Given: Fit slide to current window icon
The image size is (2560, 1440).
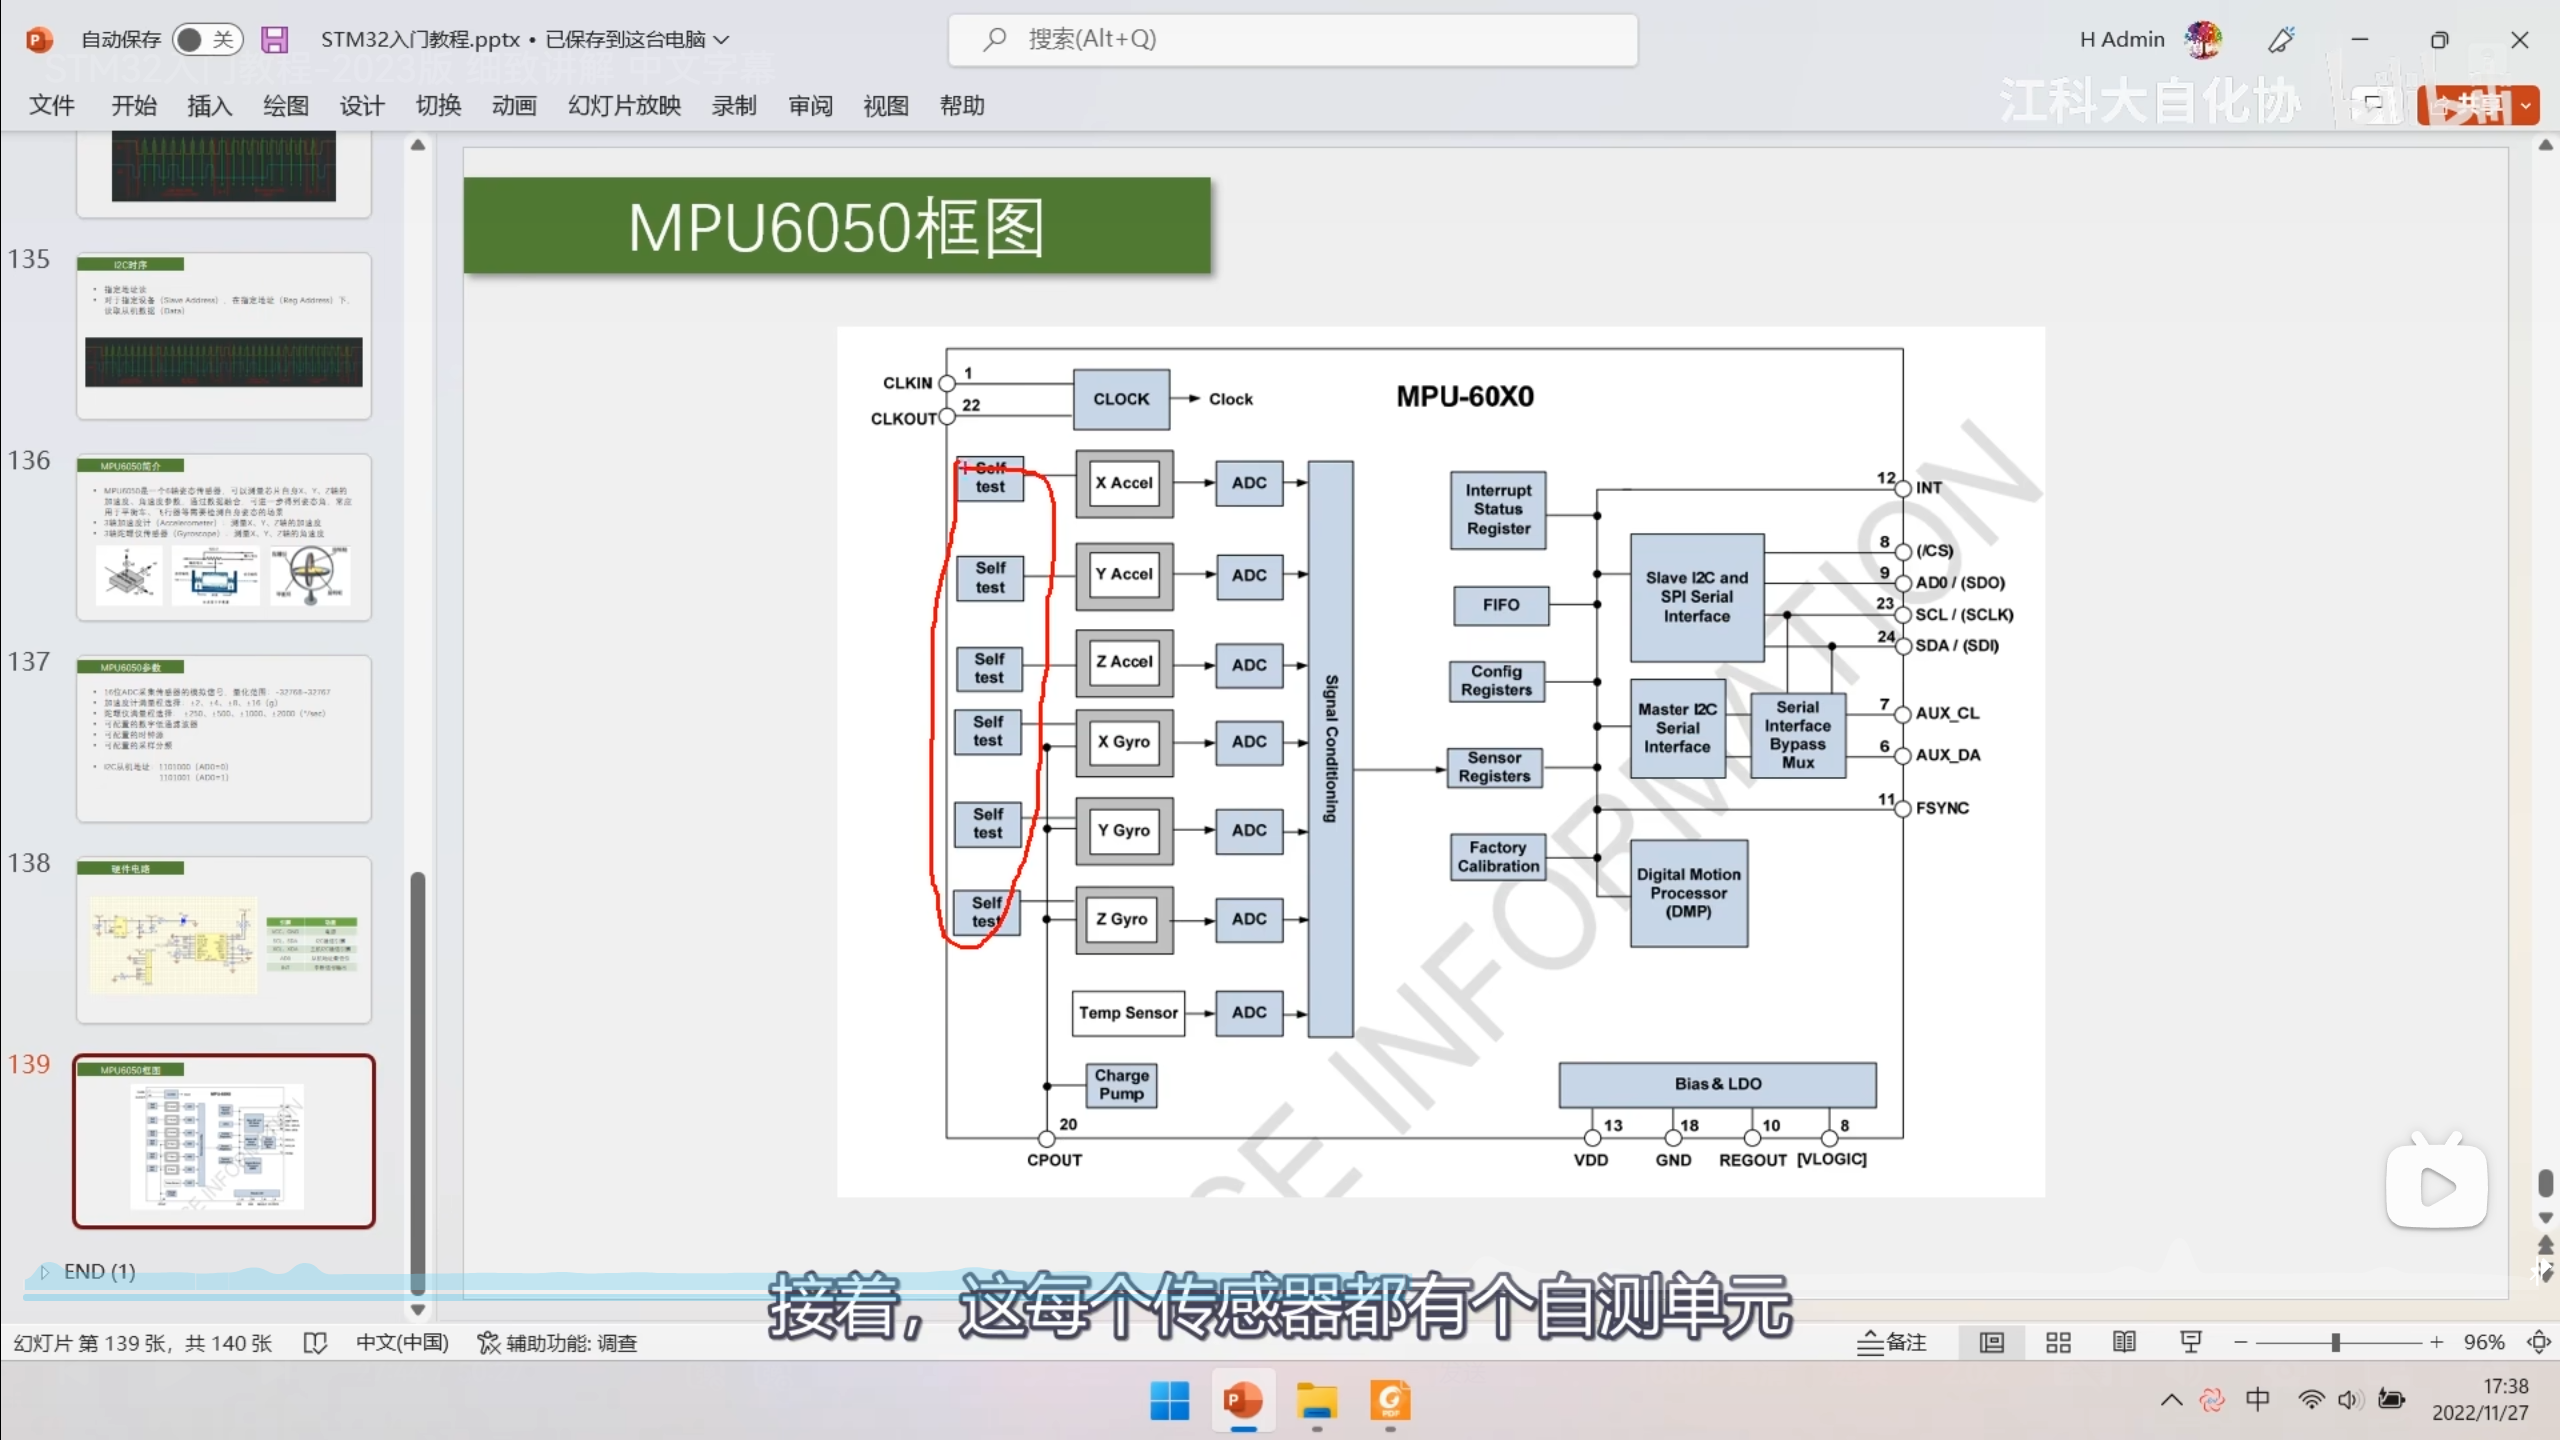Looking at the screenshot, I should pos(2538,1343).
